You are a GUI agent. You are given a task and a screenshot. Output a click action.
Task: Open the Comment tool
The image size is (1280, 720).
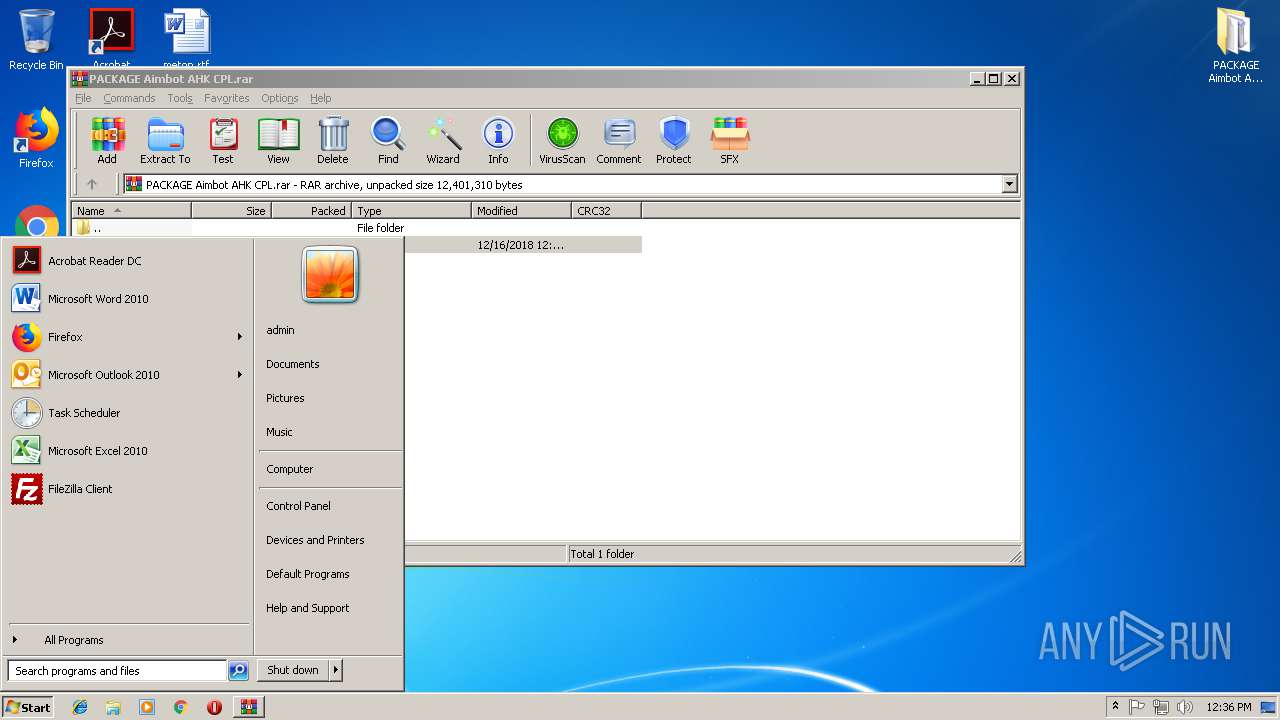click(619, 140)
